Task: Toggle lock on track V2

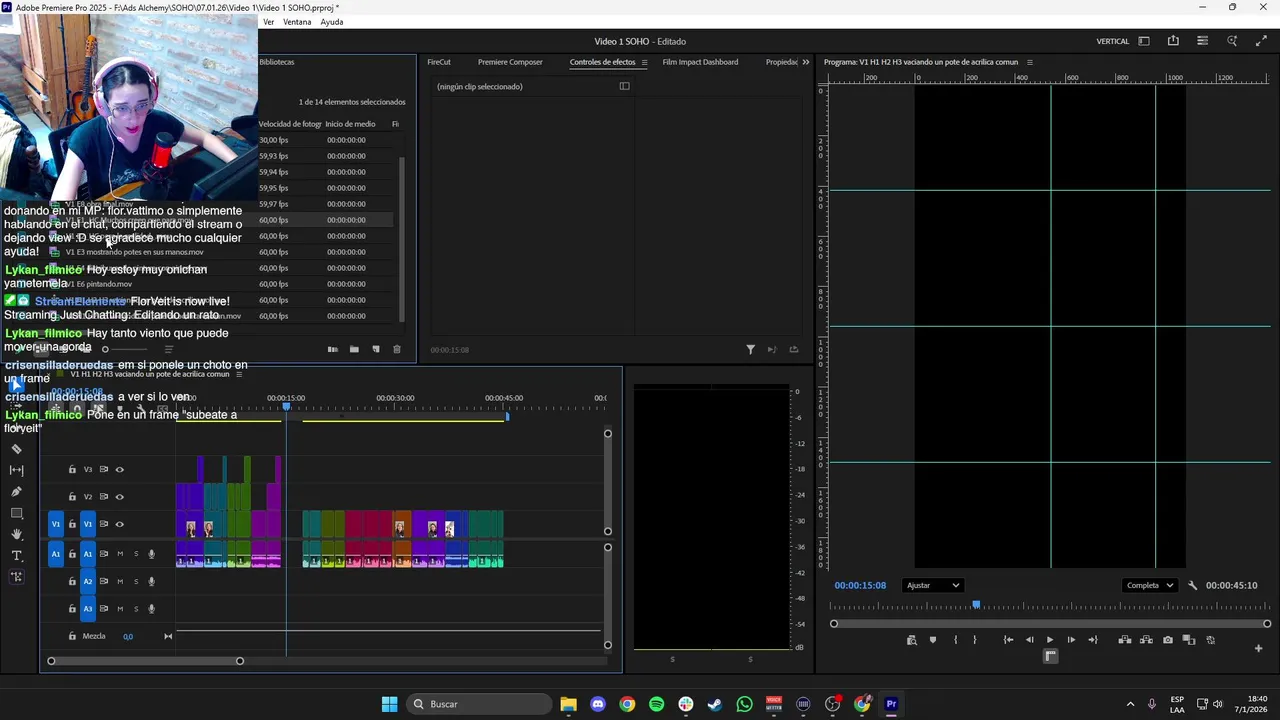Action: (72, 497)
